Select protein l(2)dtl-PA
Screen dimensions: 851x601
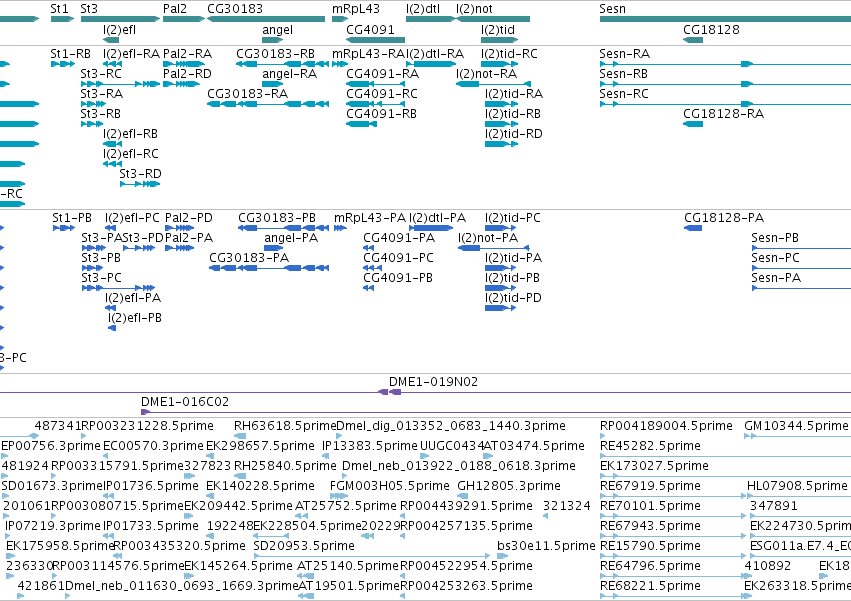point(437,218)
